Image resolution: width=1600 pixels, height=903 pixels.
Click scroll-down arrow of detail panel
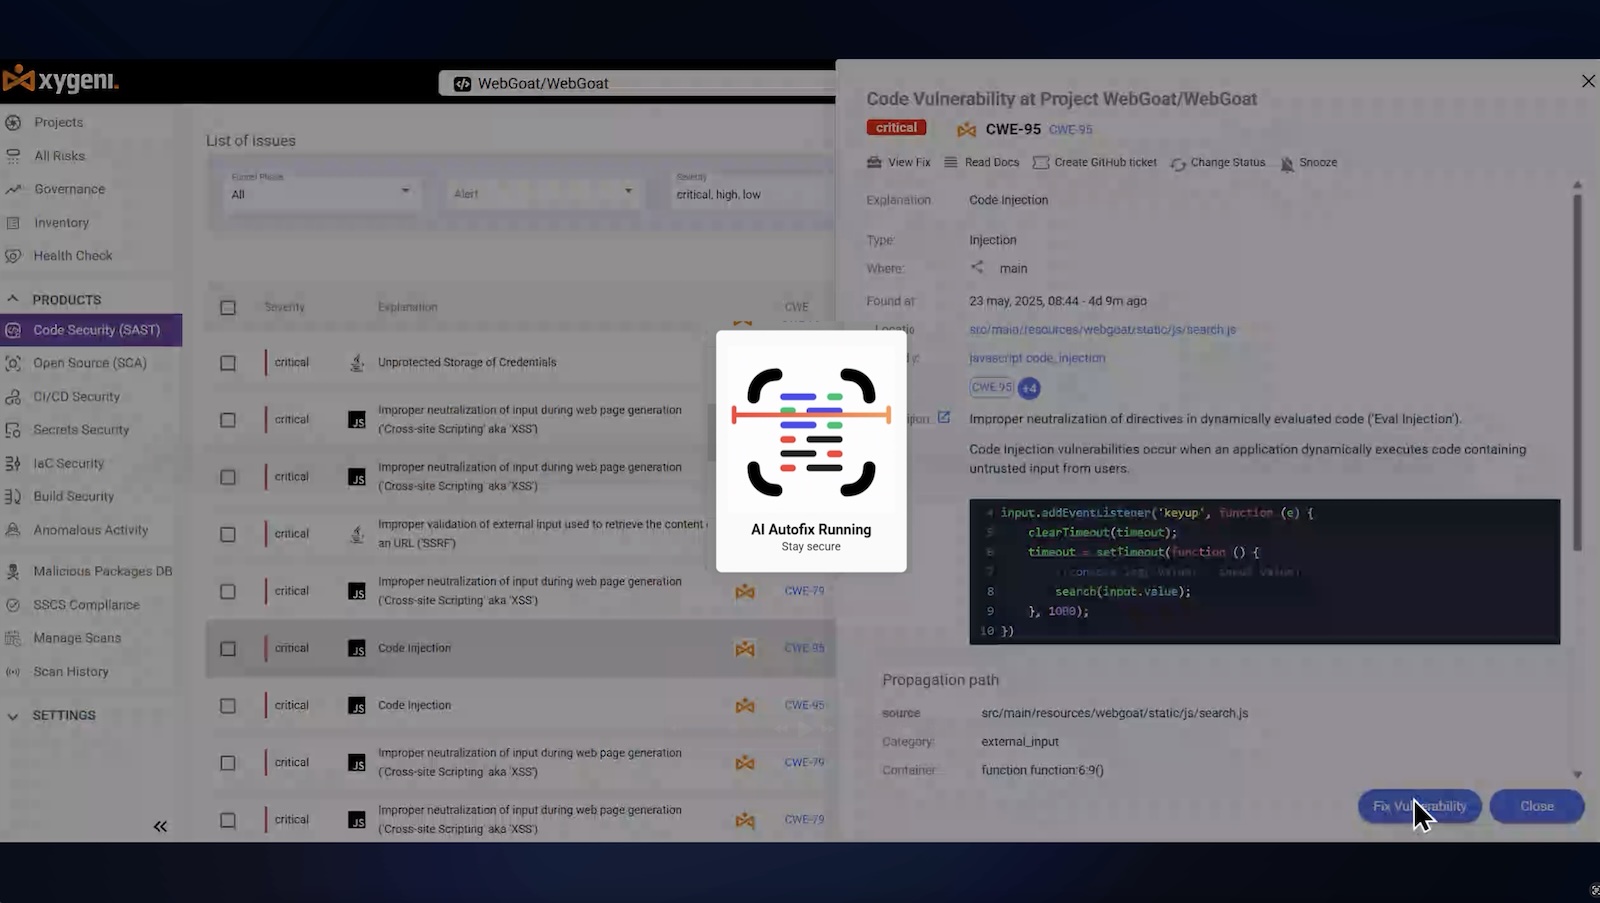1577,774
